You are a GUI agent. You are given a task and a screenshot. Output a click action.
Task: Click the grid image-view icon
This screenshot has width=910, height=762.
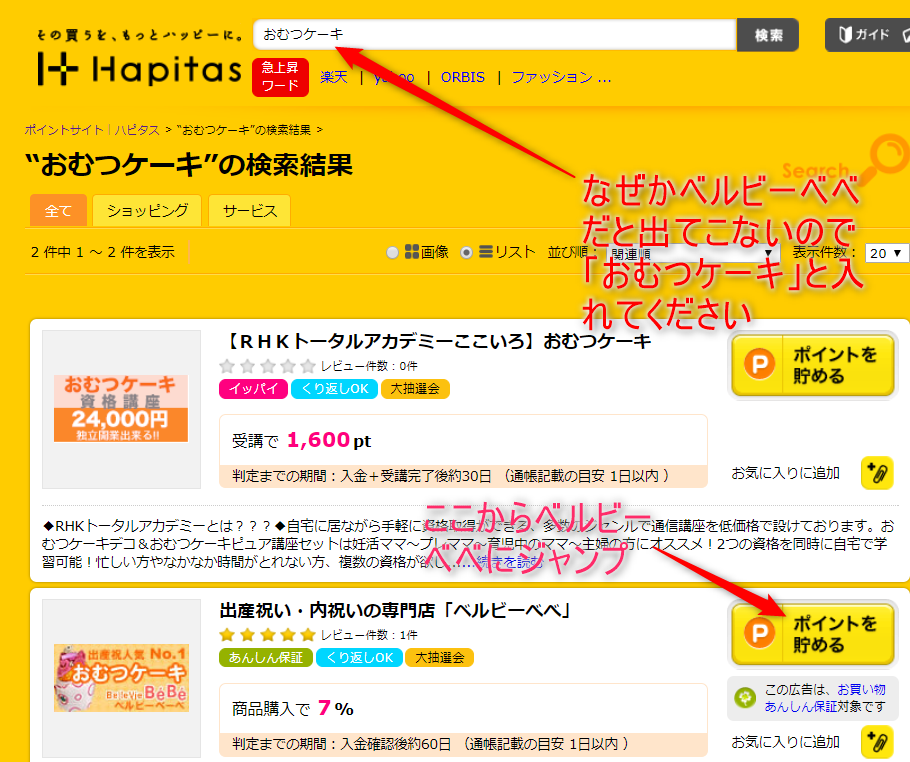[x=411, y=252]
